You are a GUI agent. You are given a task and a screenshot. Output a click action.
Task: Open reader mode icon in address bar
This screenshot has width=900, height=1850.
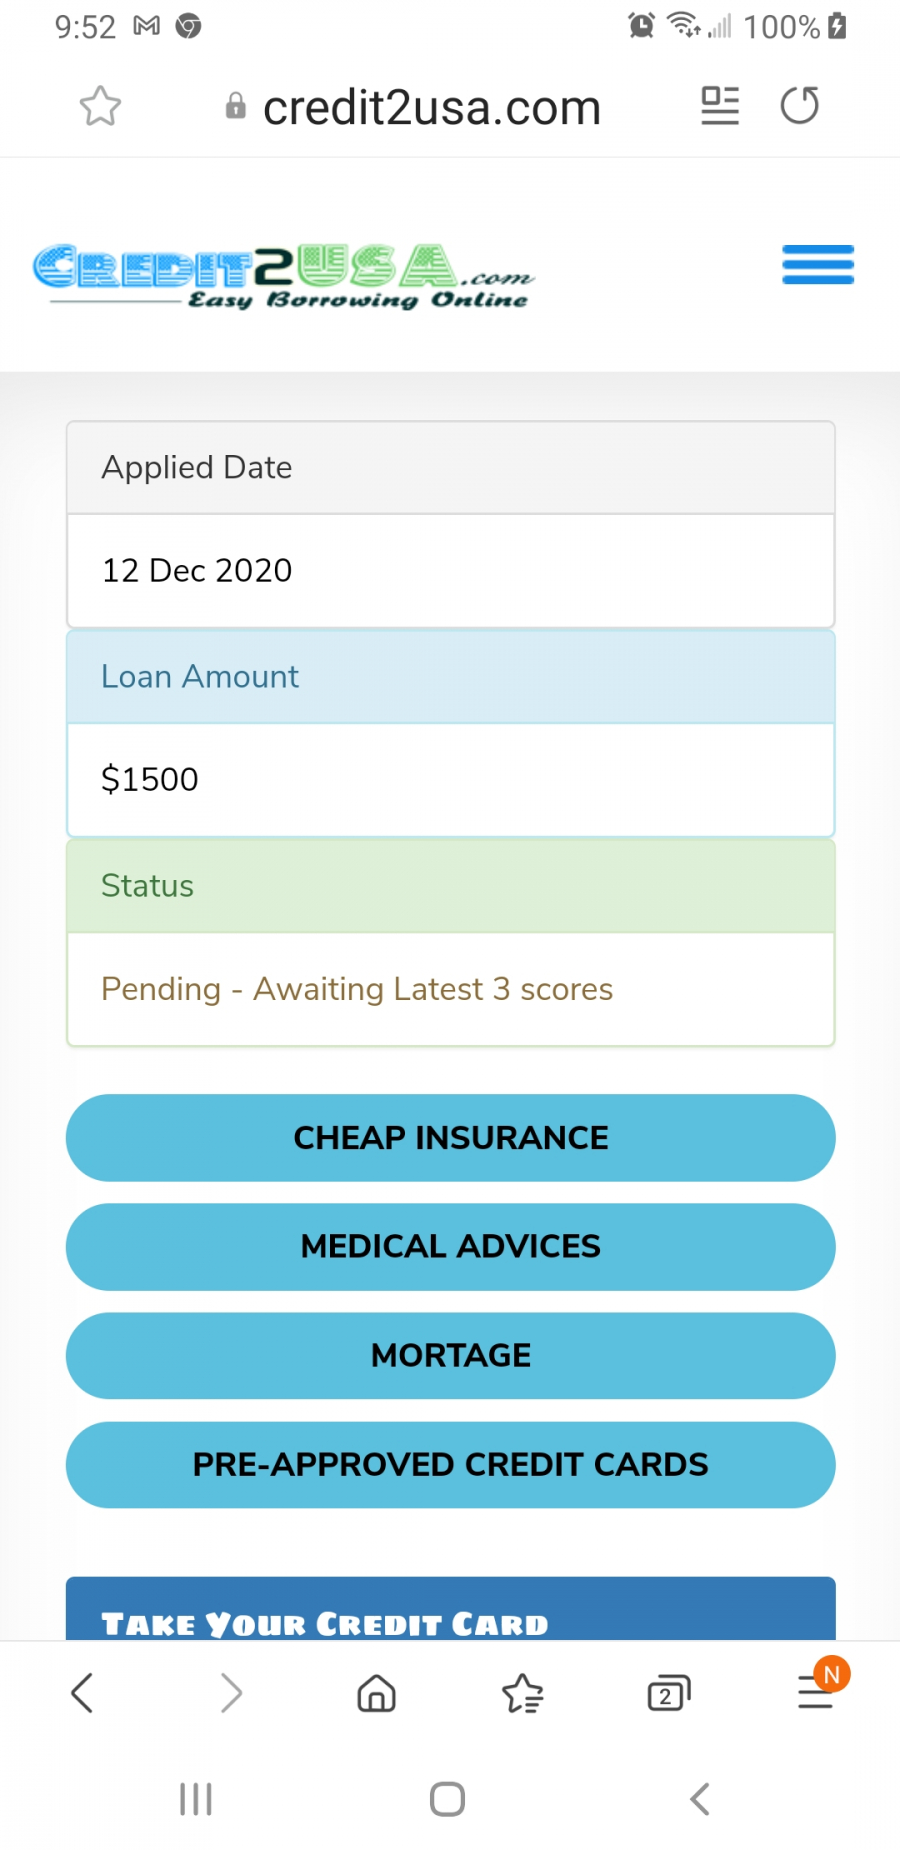tap(720, 106)
